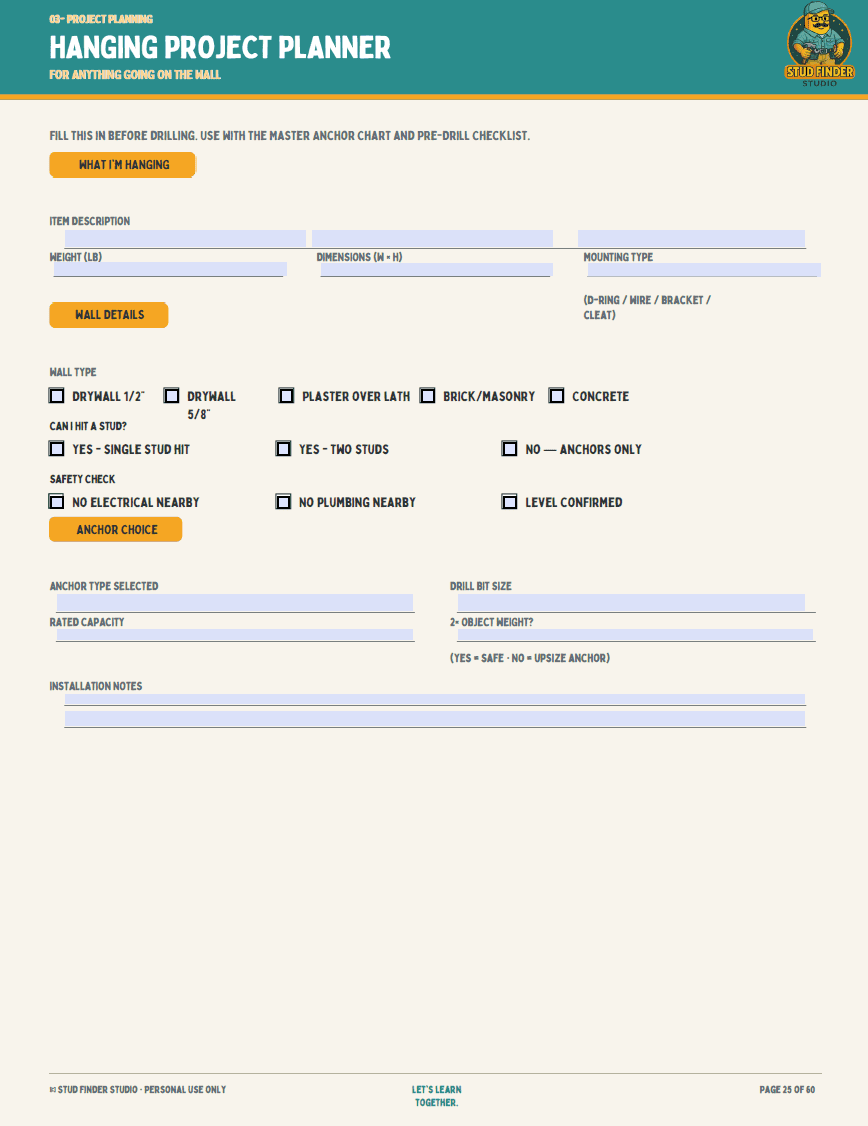The image size is (868, 1126).
Task: Mark the Concrete wall type checkbox
Action: (x=556, y=396)
